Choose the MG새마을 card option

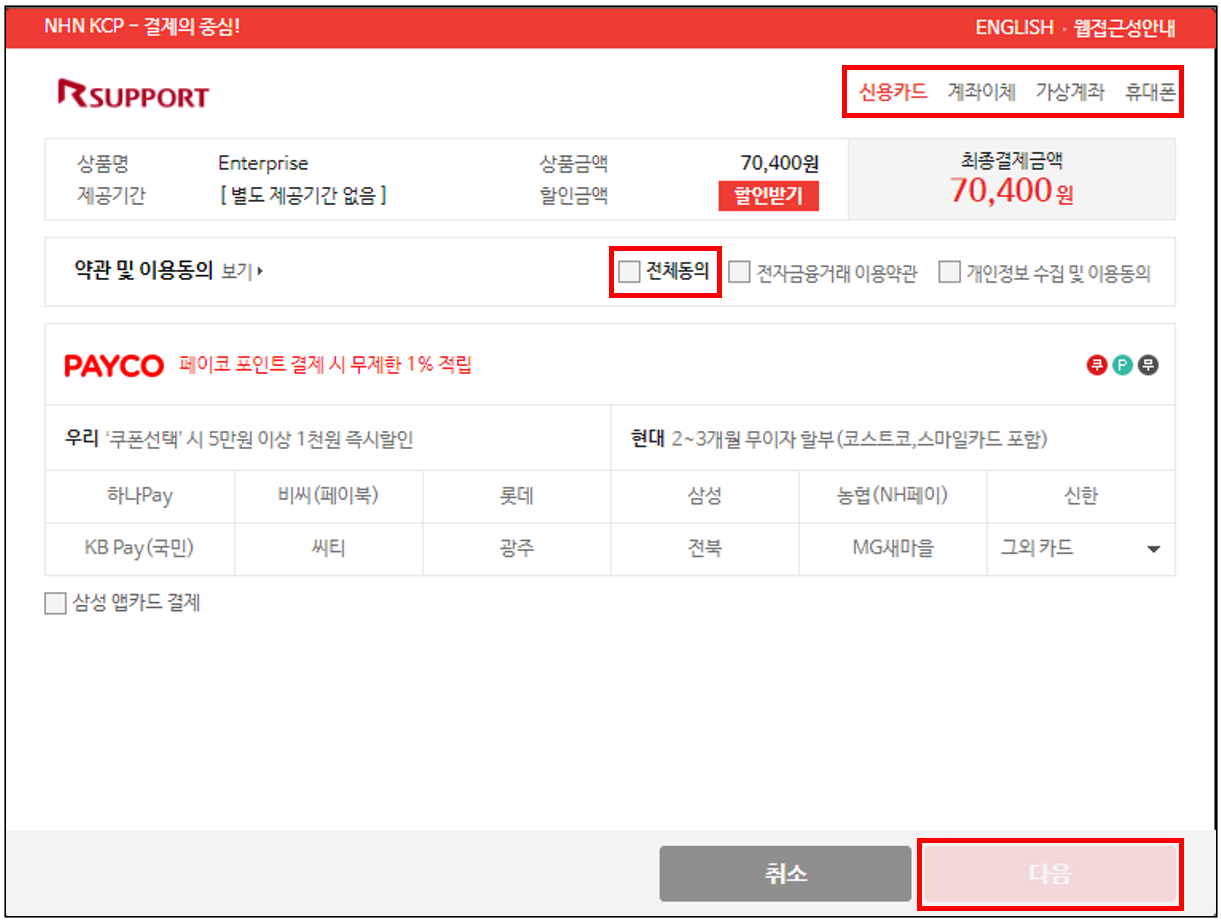893,549
